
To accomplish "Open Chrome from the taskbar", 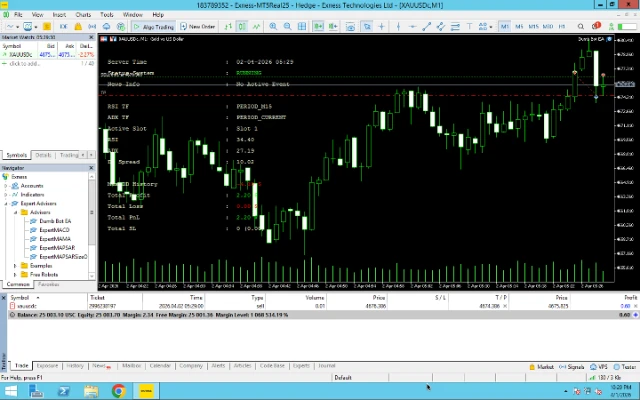I will [x=119, y=391].
